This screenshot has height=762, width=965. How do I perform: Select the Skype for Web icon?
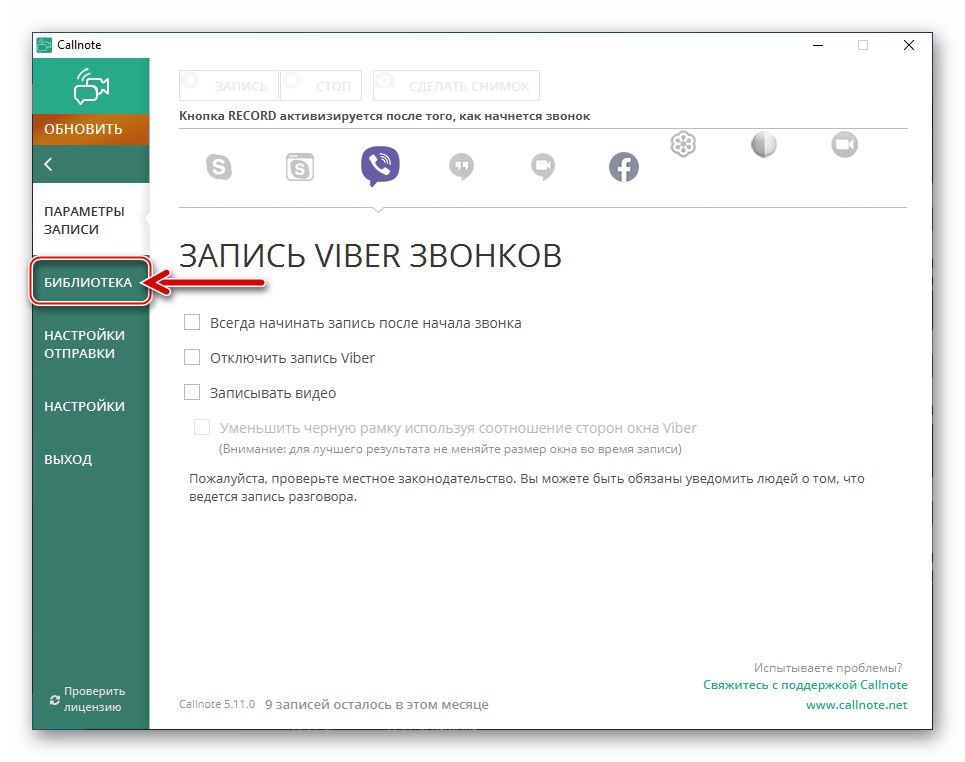(300, 167)
